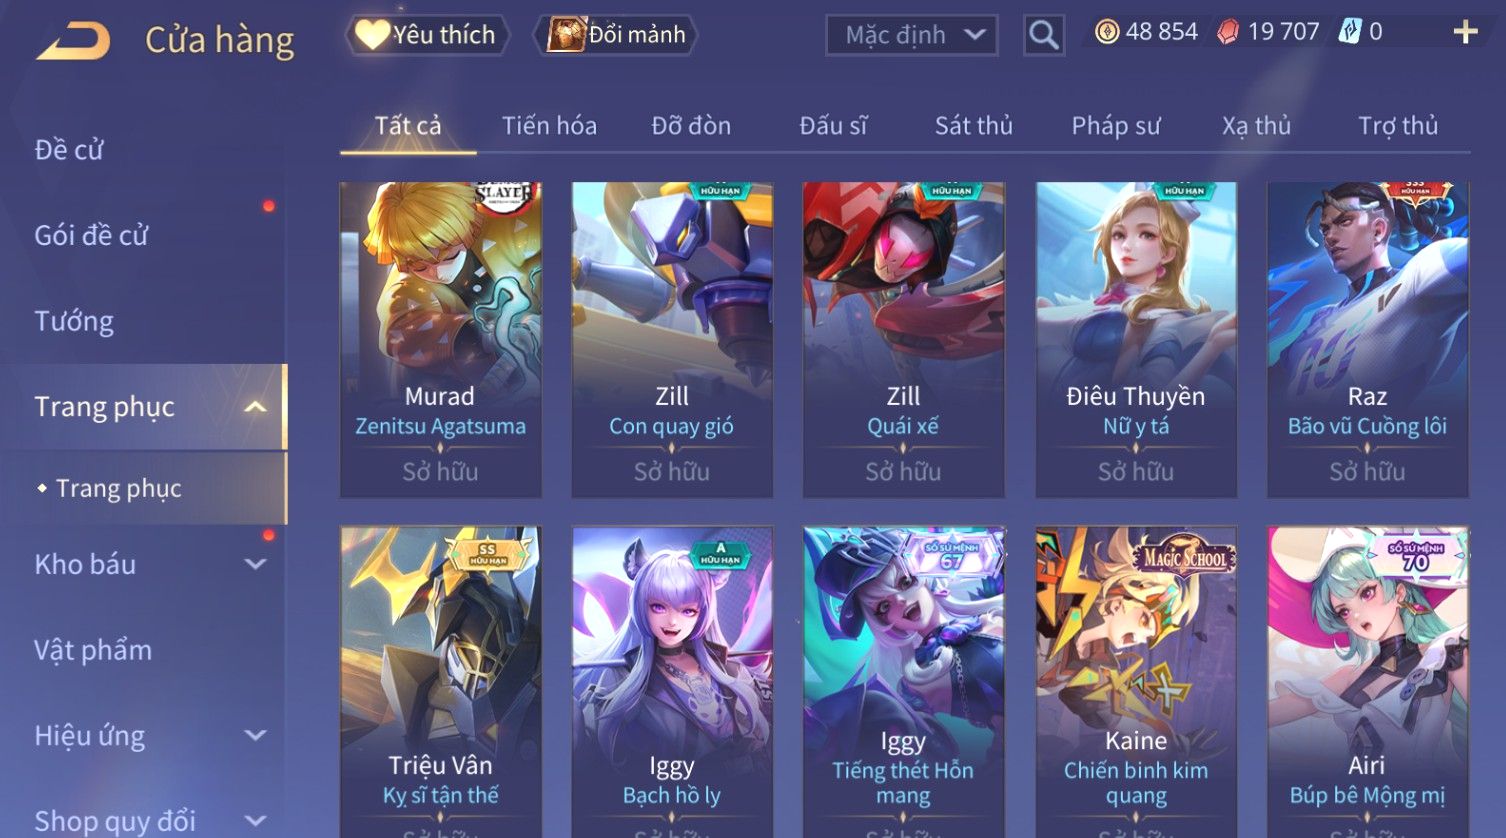Click the plus icon to add currency

click(1465, 33)
